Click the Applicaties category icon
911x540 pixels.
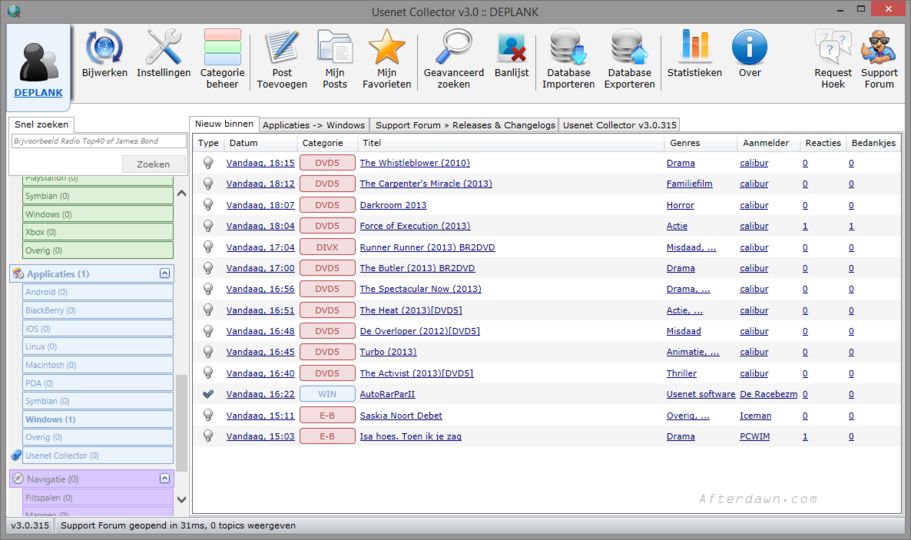(x=19, y=273)
